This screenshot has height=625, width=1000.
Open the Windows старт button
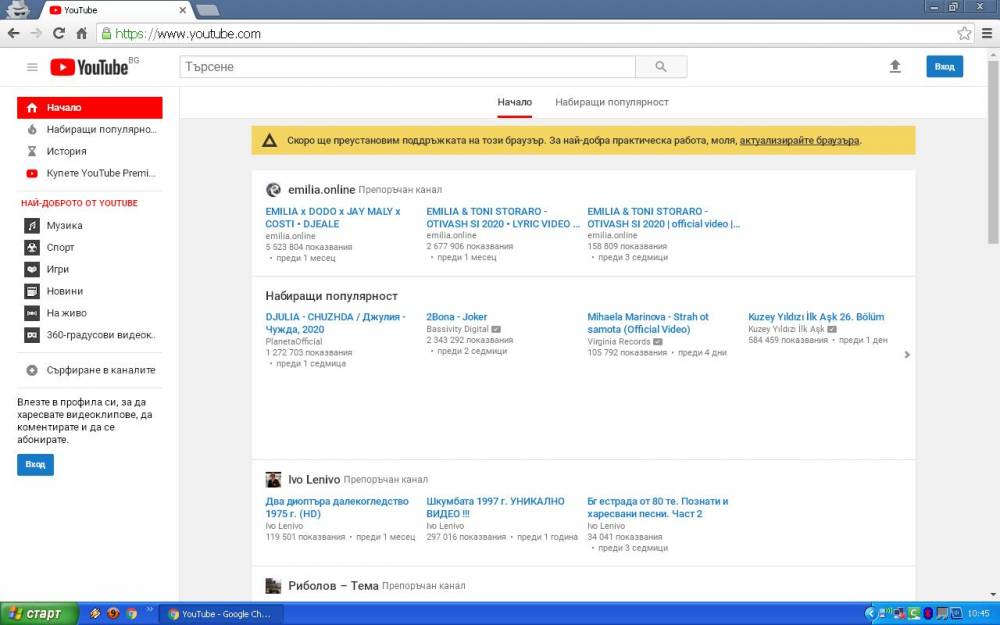(x=39, y=614)
